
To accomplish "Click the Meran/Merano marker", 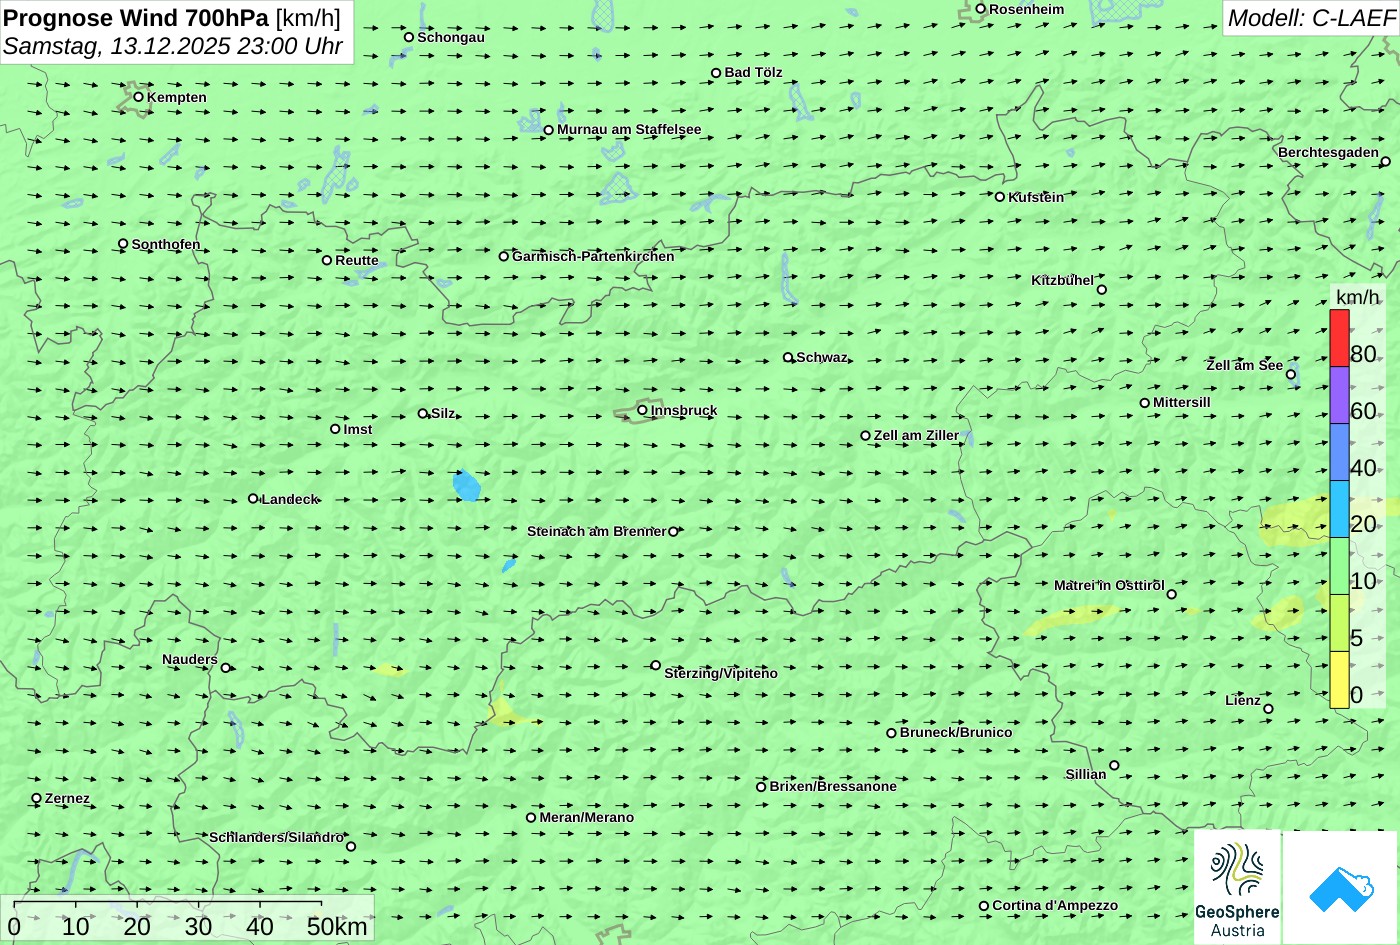I will click(531, 818).
